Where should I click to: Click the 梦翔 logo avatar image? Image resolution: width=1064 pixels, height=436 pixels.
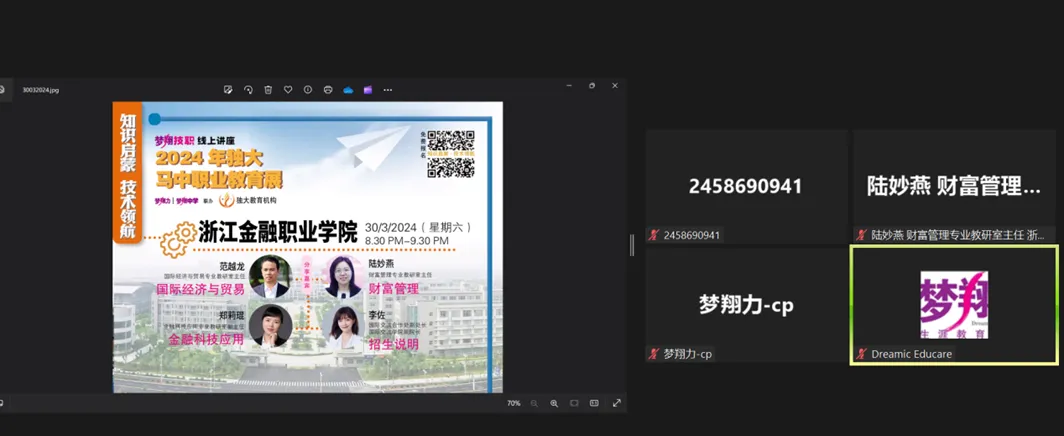[954, 305]
